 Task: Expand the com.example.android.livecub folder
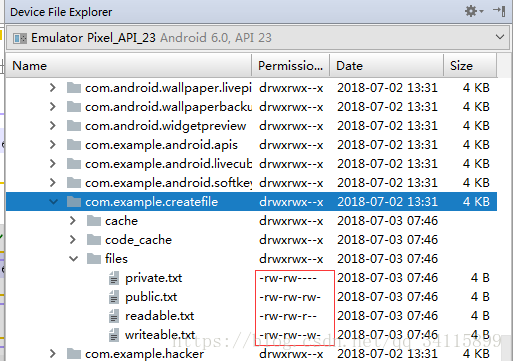click(x=53, y=164)
